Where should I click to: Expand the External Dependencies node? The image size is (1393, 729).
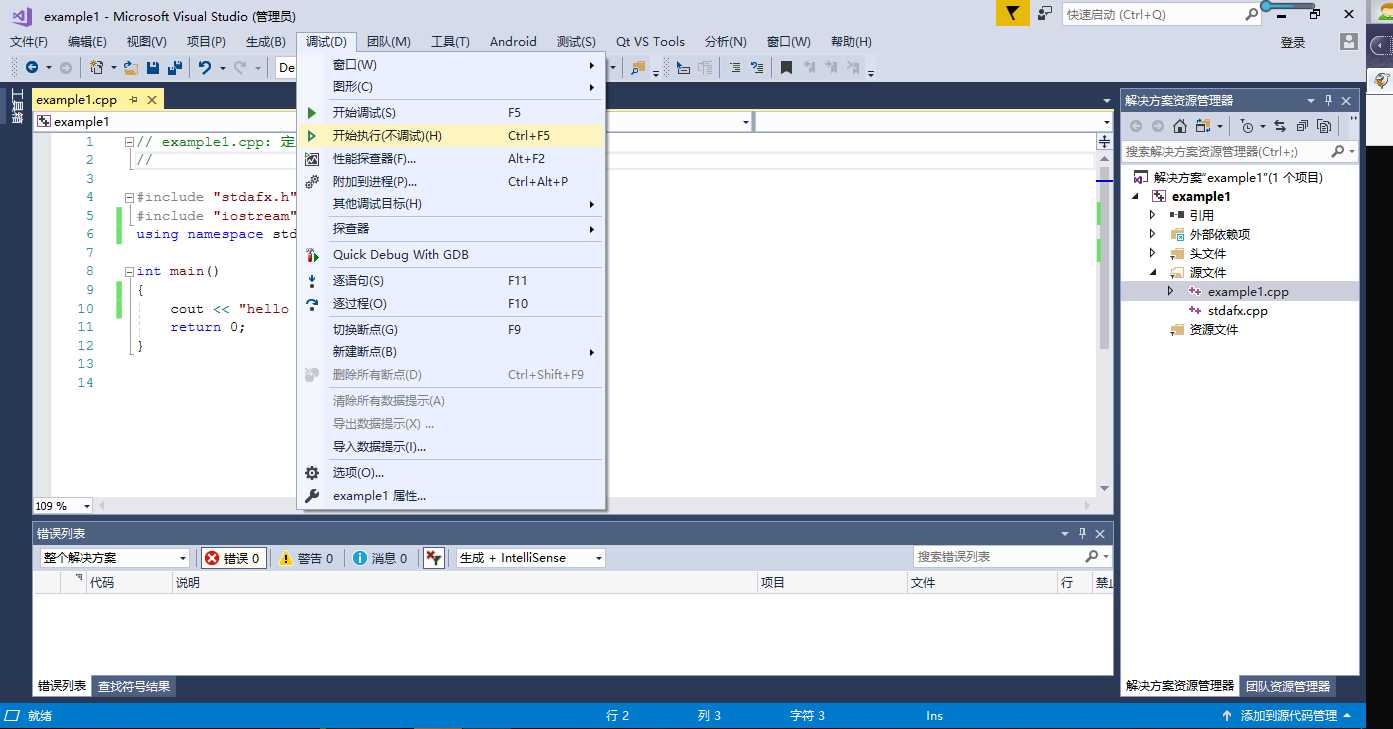pos(1152,234)
